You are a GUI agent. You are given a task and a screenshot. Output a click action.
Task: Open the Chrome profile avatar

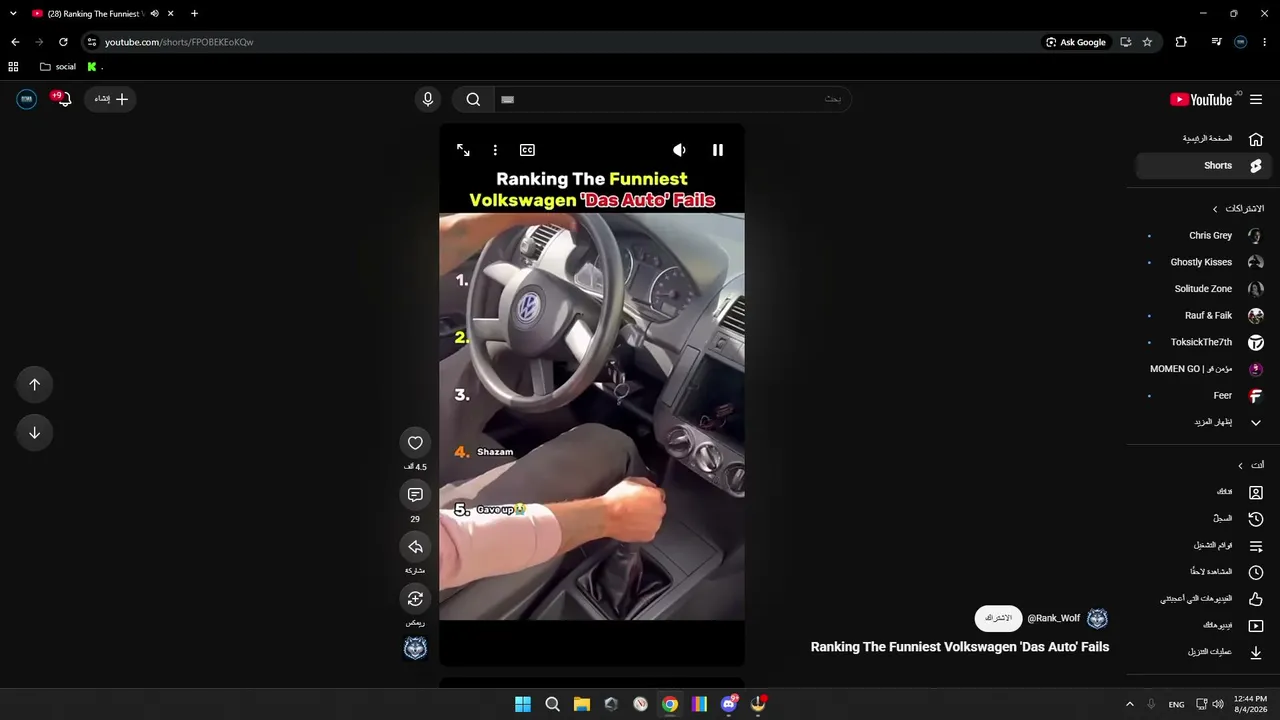point(1241,42)
